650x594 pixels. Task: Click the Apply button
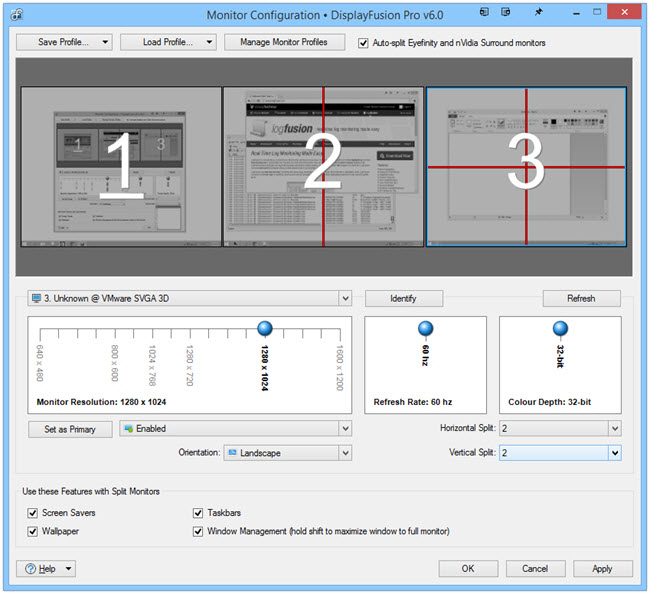click(x=603, y=568)
